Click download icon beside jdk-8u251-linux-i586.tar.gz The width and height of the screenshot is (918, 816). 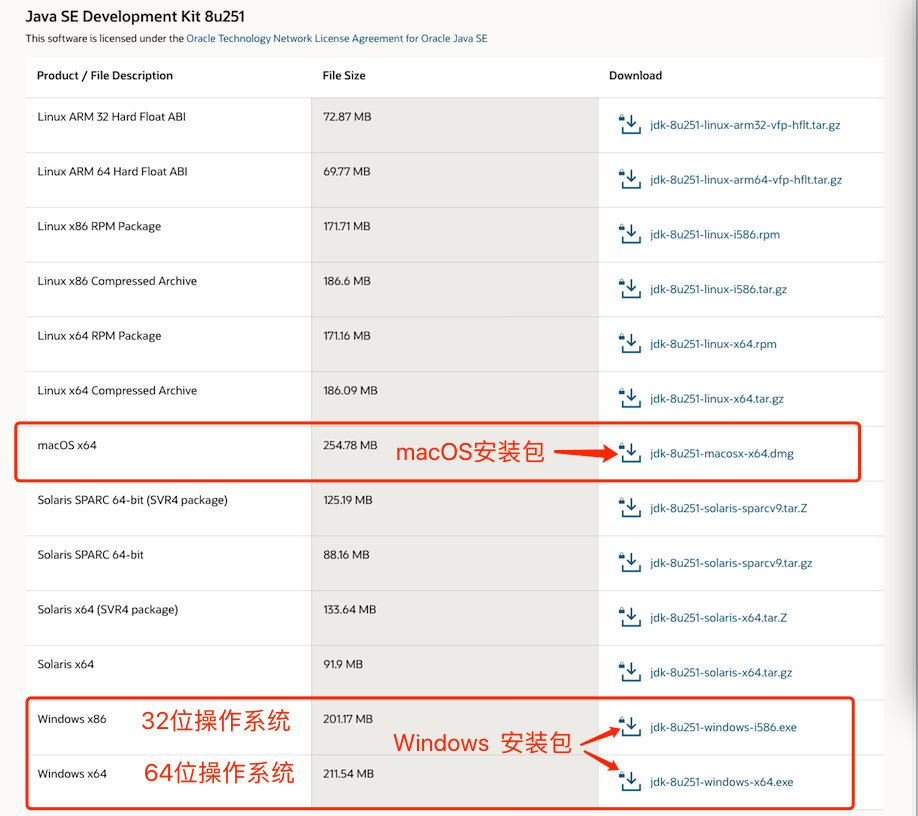coord(630,289)
